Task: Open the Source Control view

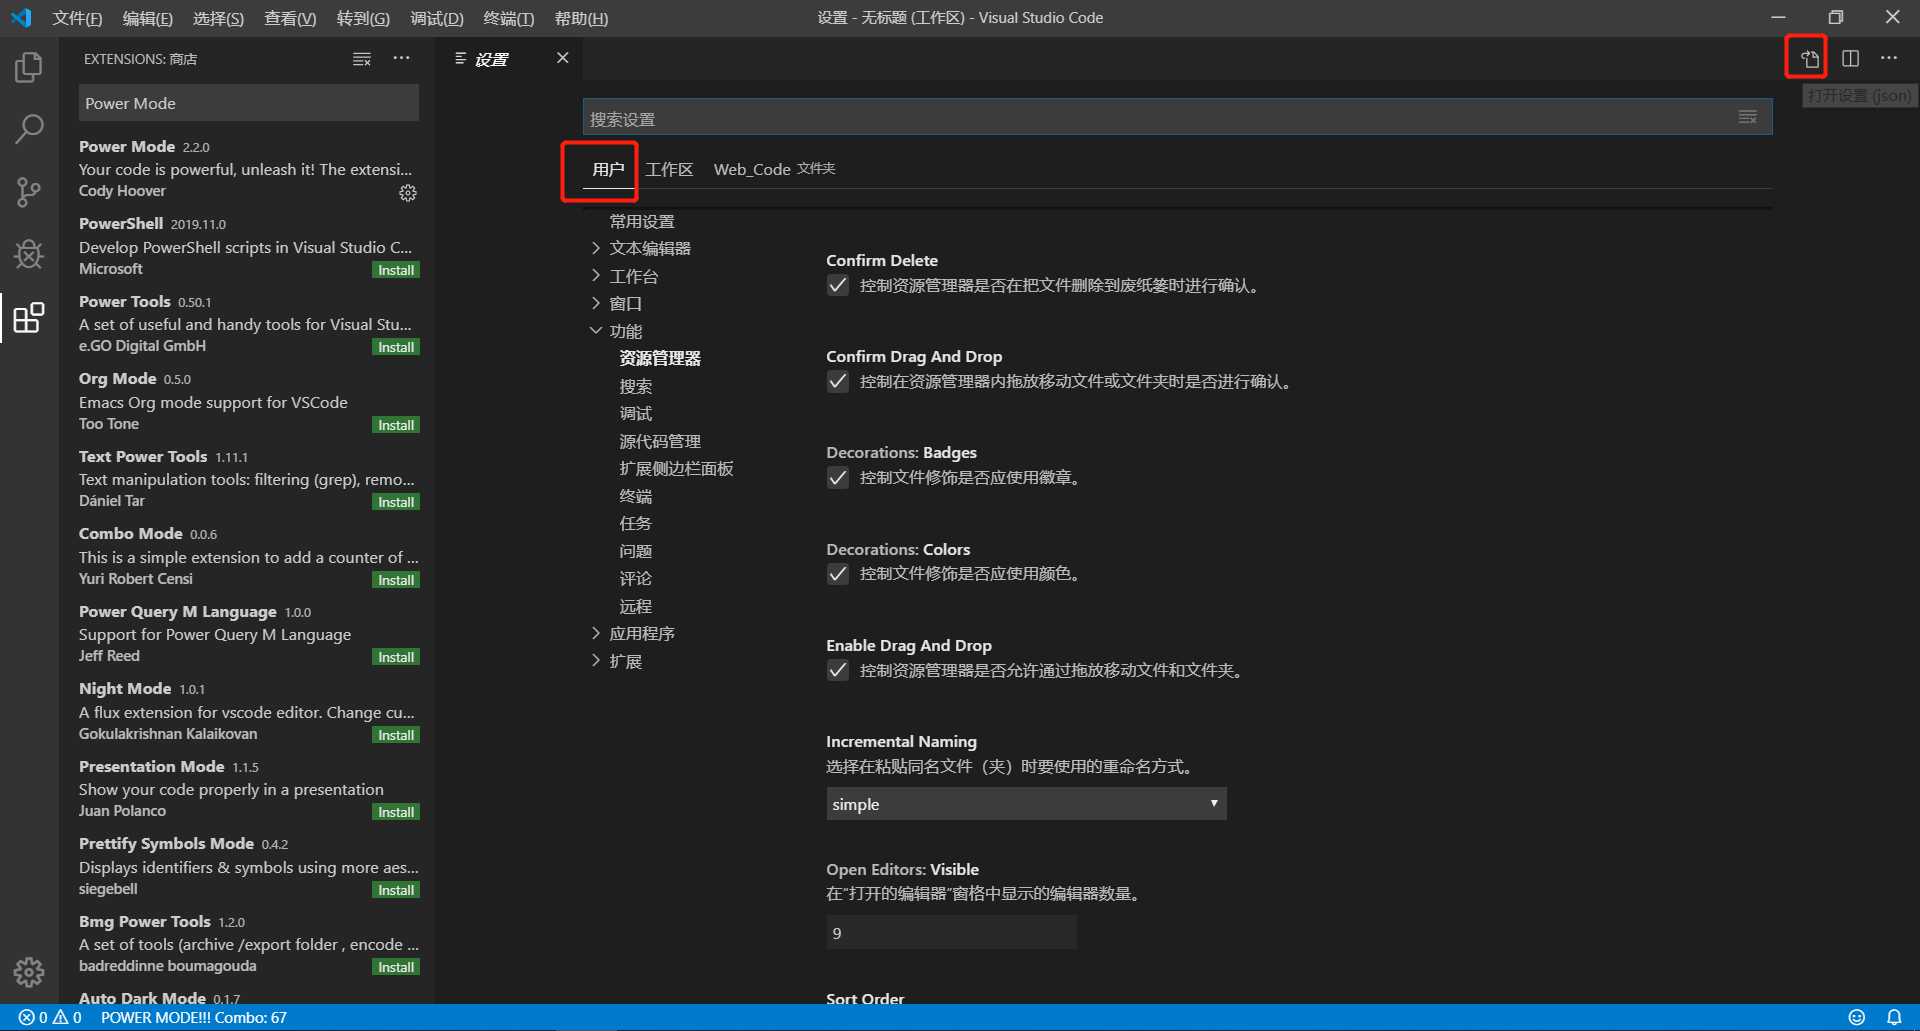Action: (x=29, y=192)
